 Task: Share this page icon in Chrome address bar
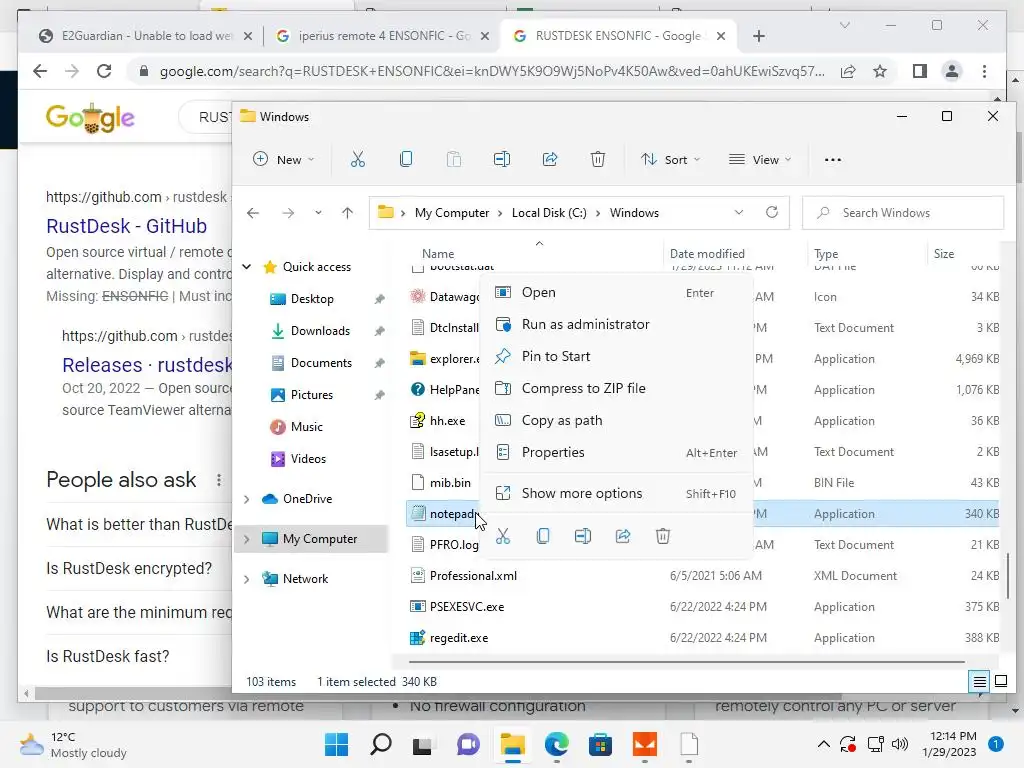pos(848,71)
